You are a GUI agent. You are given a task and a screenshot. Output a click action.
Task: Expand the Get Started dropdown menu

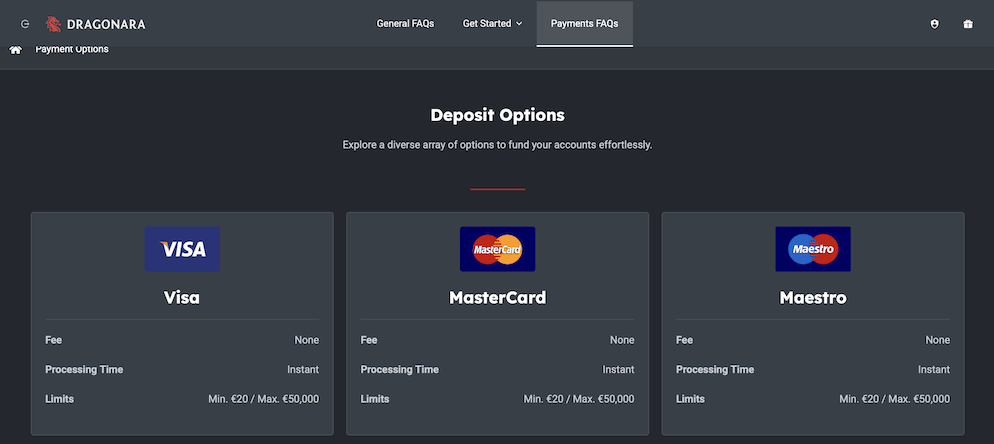(x=492, y=24)
